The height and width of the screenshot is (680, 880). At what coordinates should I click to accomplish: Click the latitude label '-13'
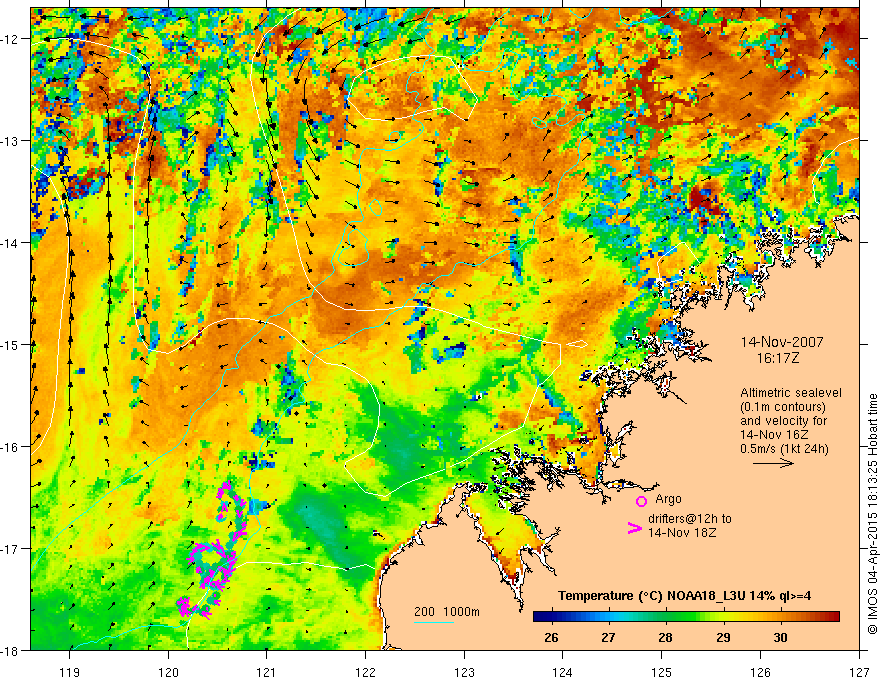pyautogui.click(x=12, y=141)
